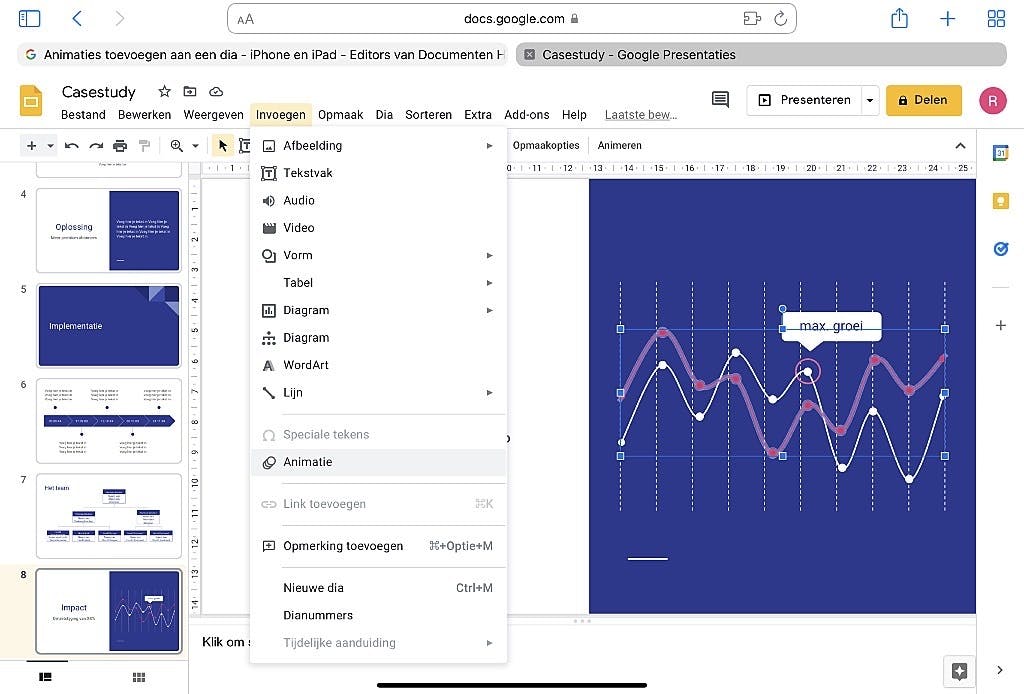The height and width of the screenshot is (694, 1024).
Task: Open Vorm submenu
Action: point(378,255)
